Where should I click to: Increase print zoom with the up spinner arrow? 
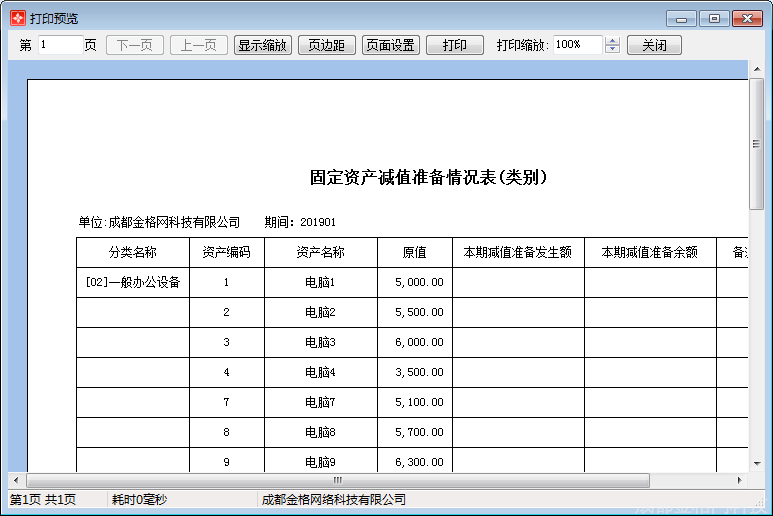(x=613, y=41)
